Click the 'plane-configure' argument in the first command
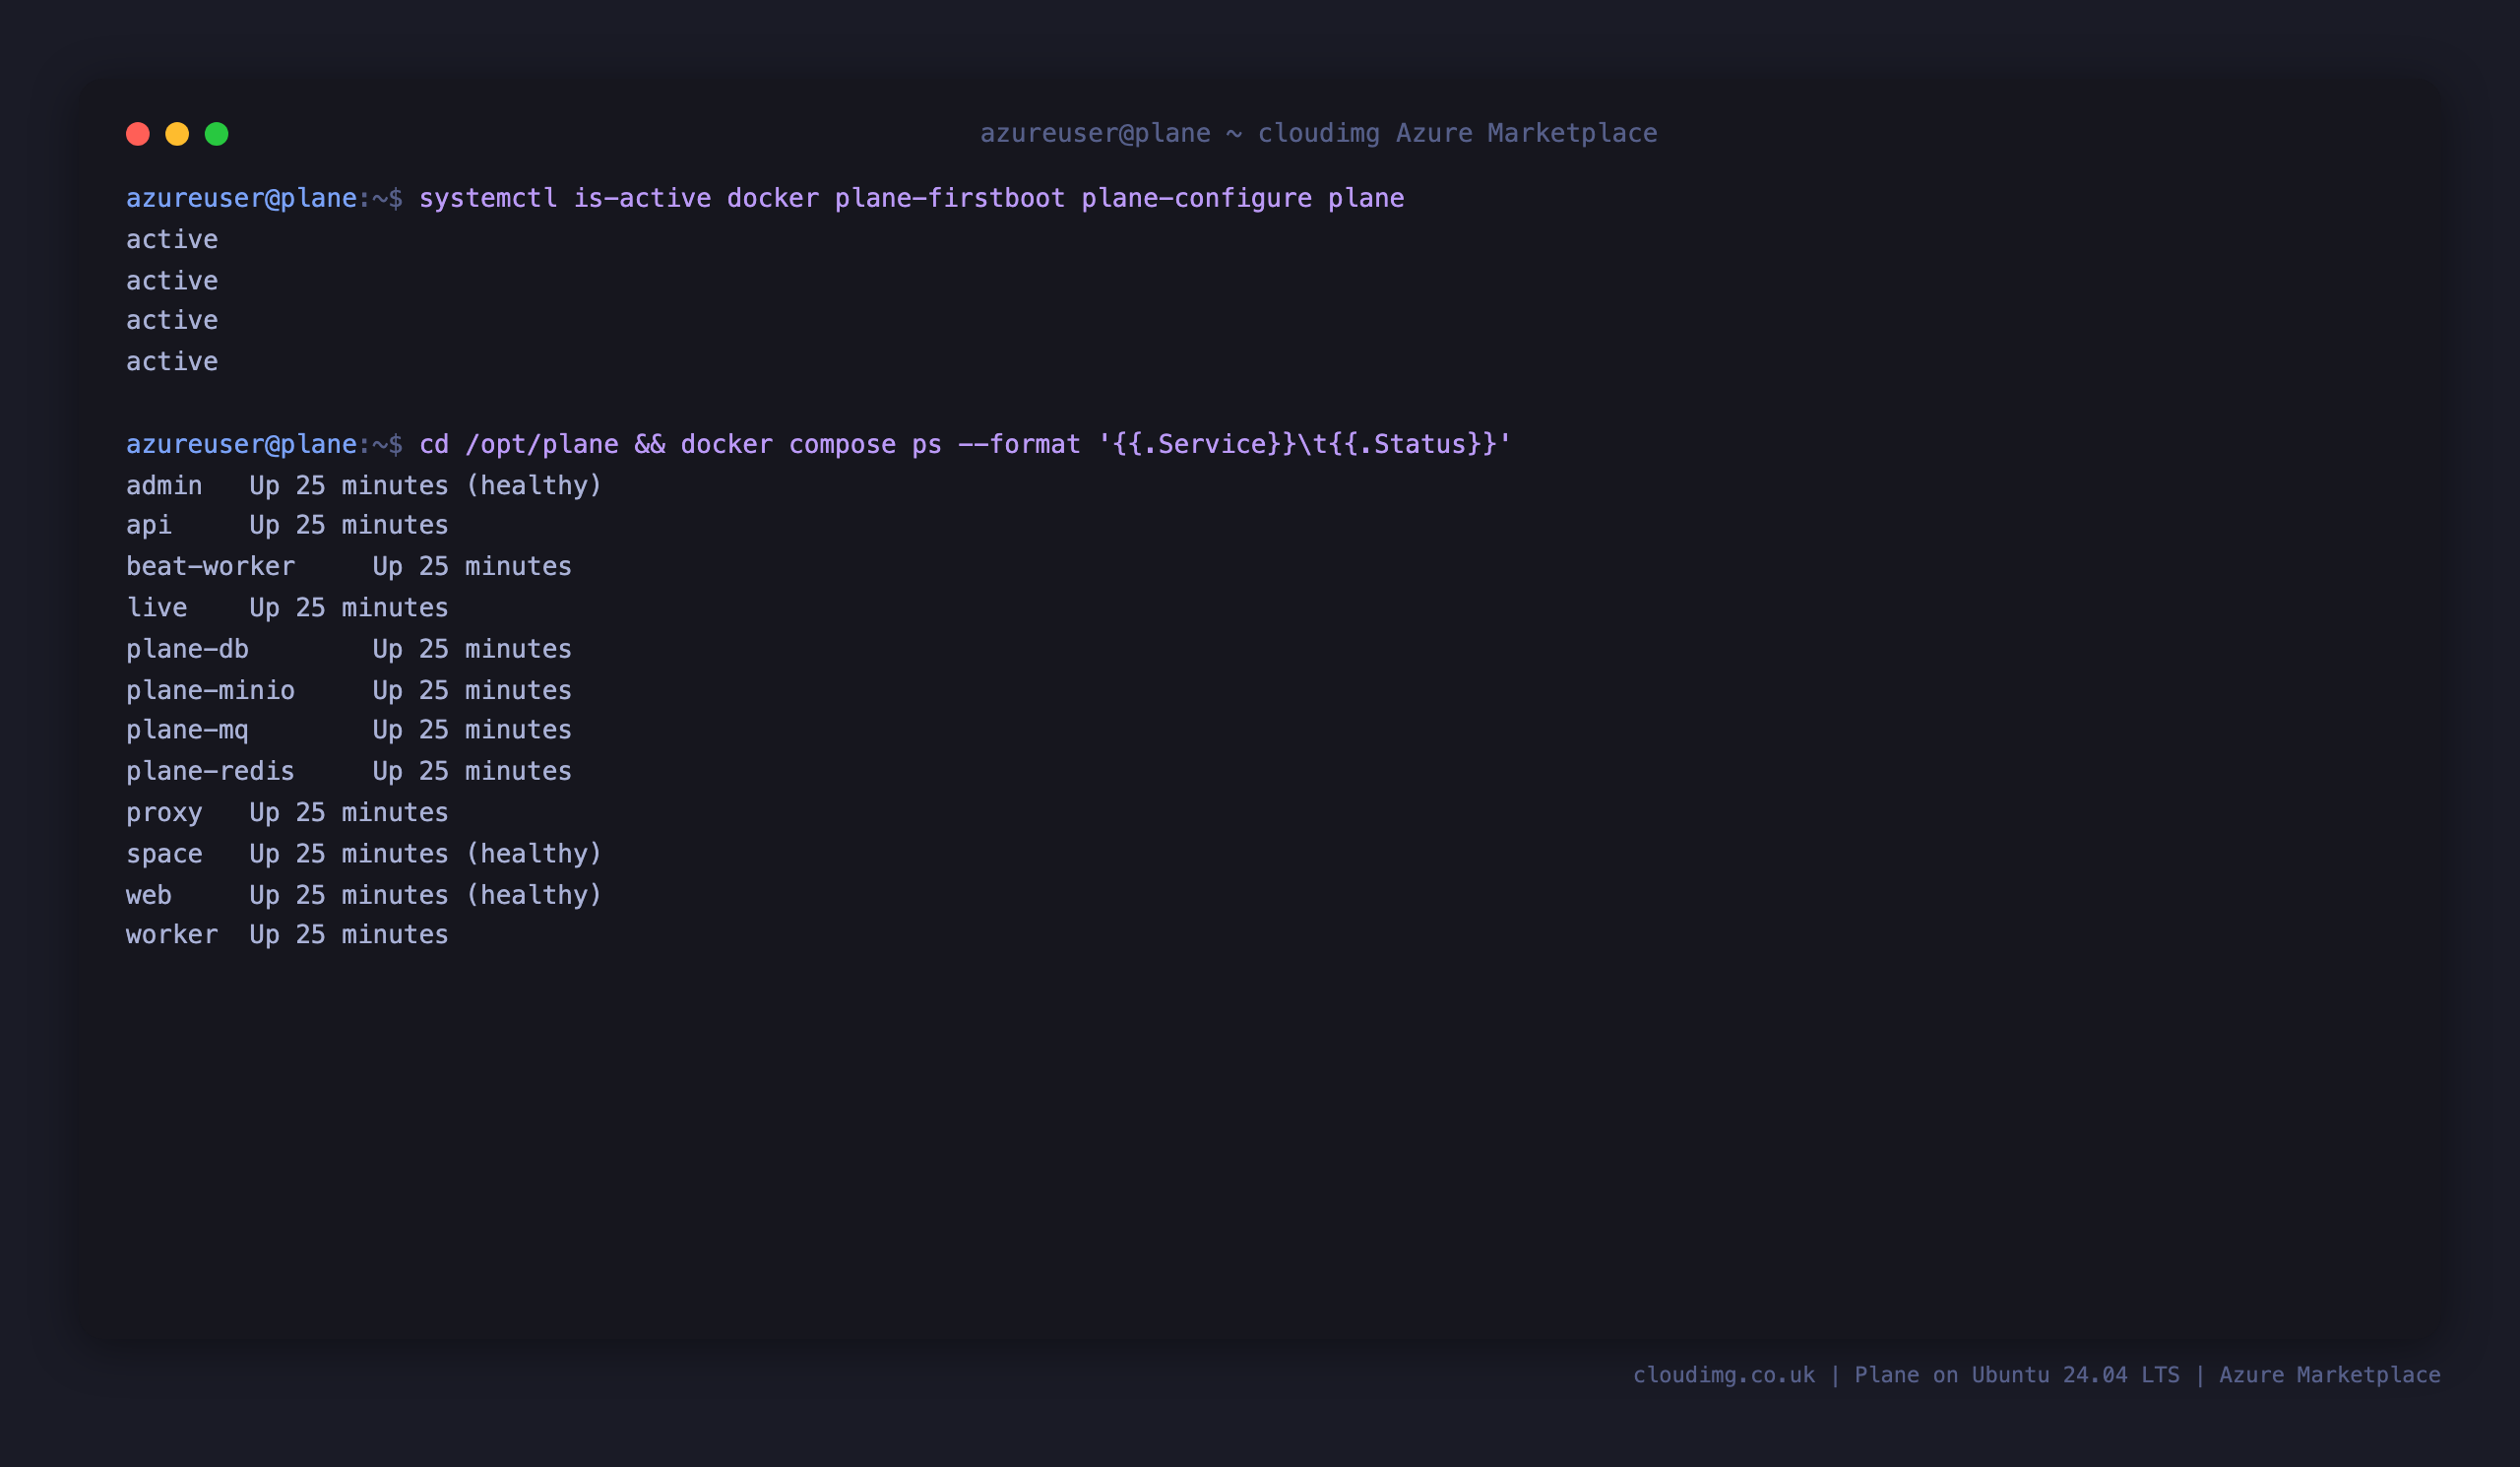The height and width of the screenshot is (1467, 2520). (x=1196, y=198)
